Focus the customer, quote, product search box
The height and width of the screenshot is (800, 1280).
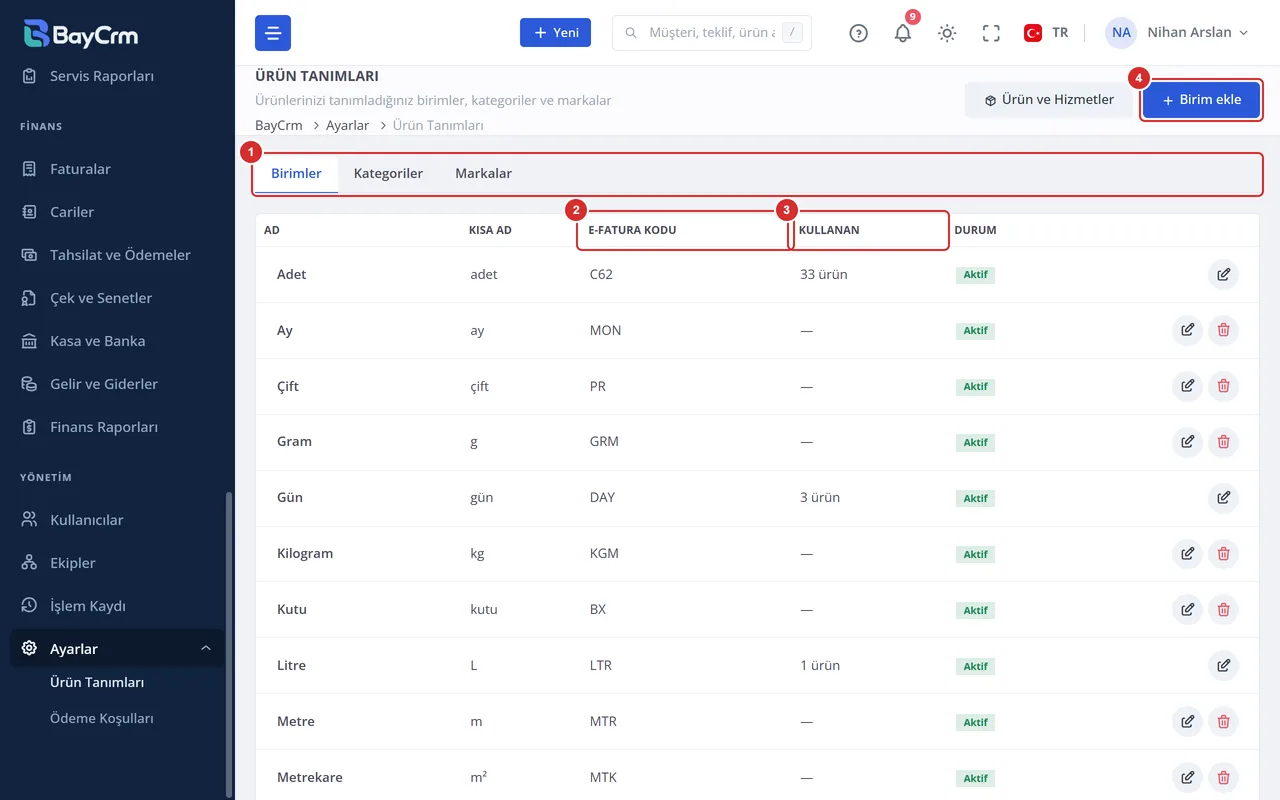[712, 33]
